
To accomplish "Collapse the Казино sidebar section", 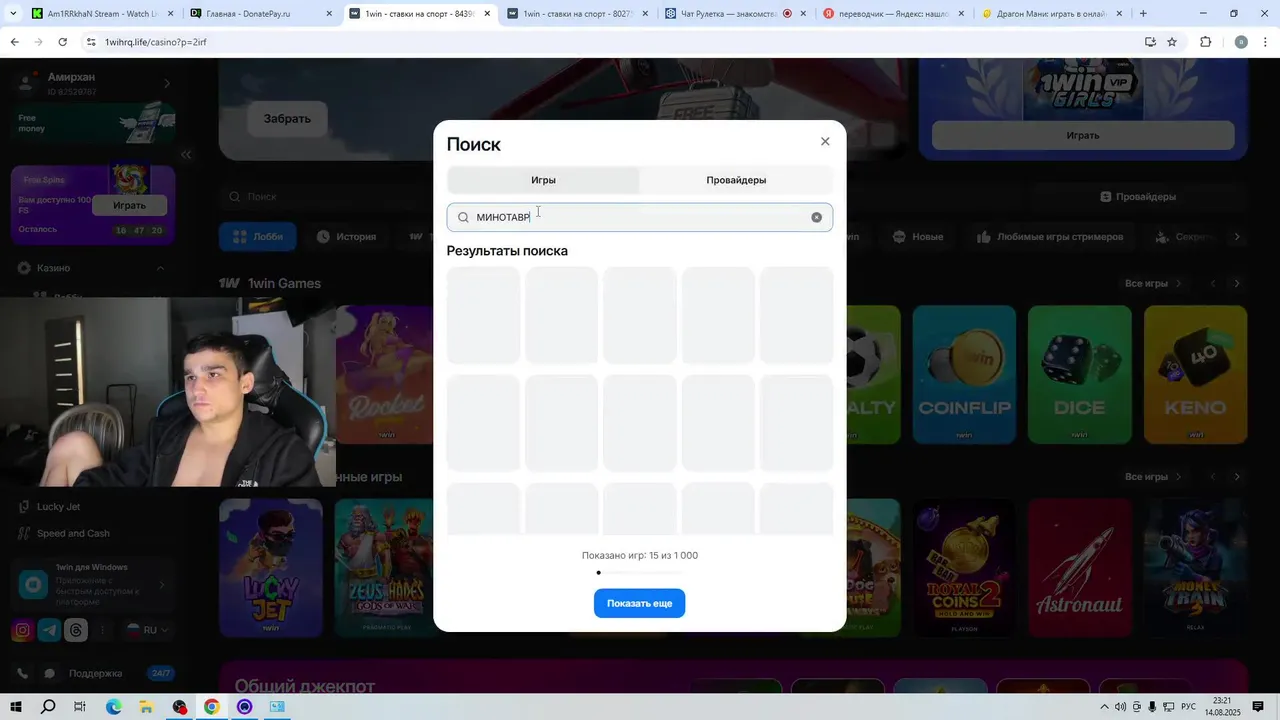I will (x=160, y=268).
